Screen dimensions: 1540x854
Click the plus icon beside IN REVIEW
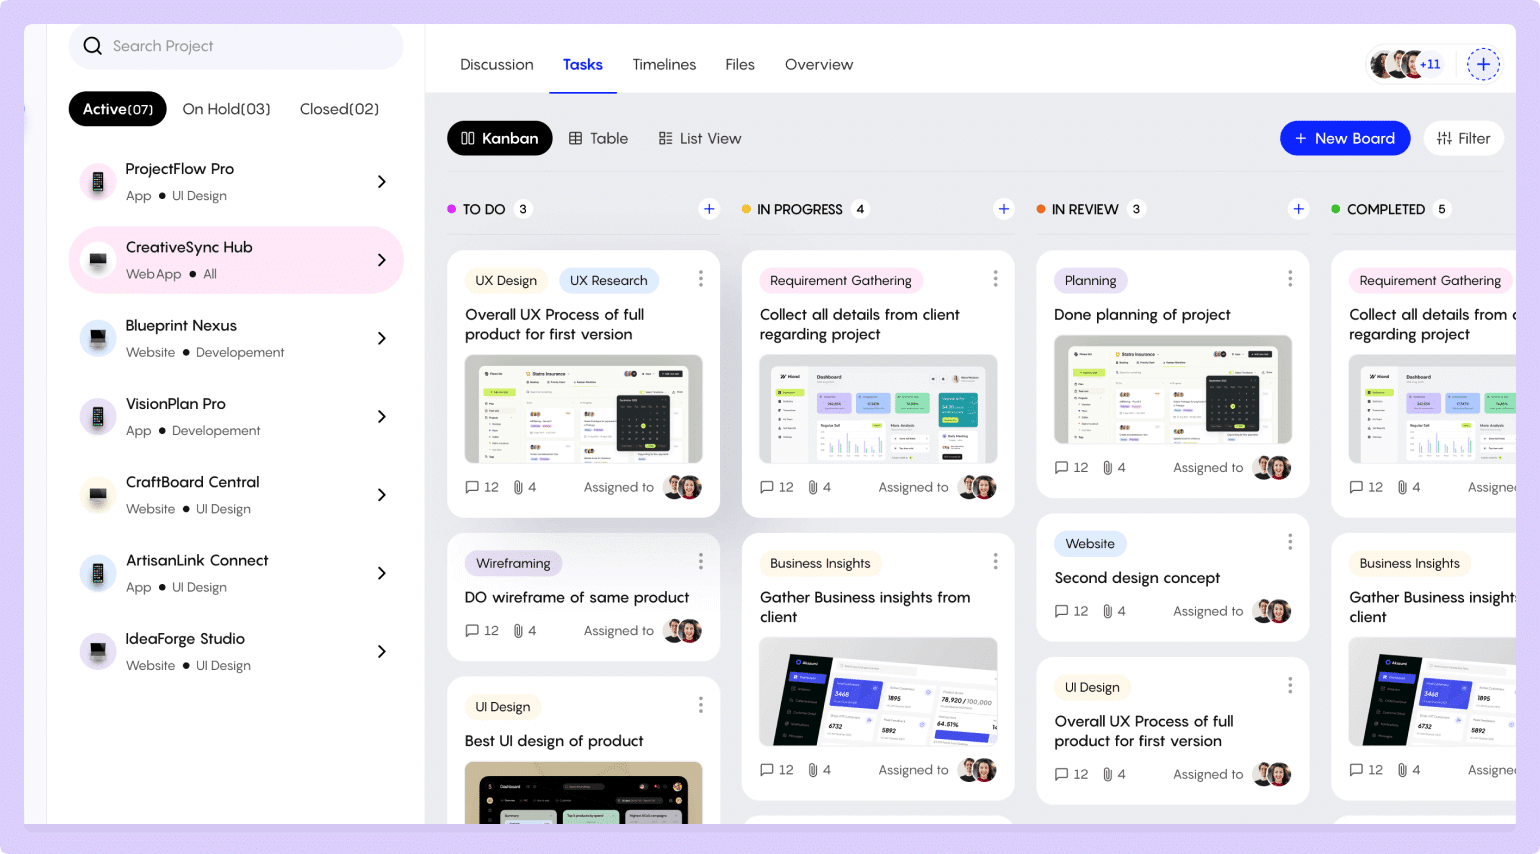pyautogui.click(x=1298, y=209)
